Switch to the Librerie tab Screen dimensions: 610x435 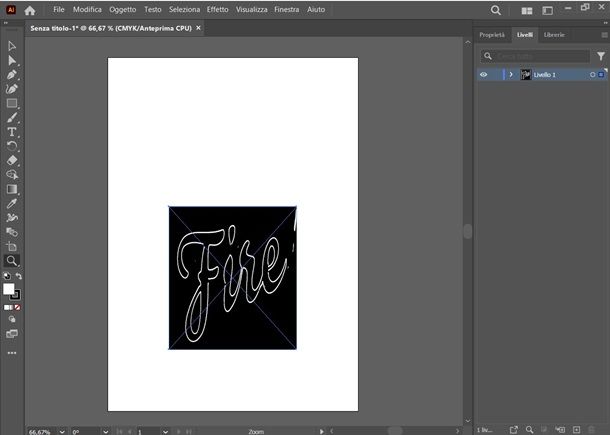click(554, 35)
